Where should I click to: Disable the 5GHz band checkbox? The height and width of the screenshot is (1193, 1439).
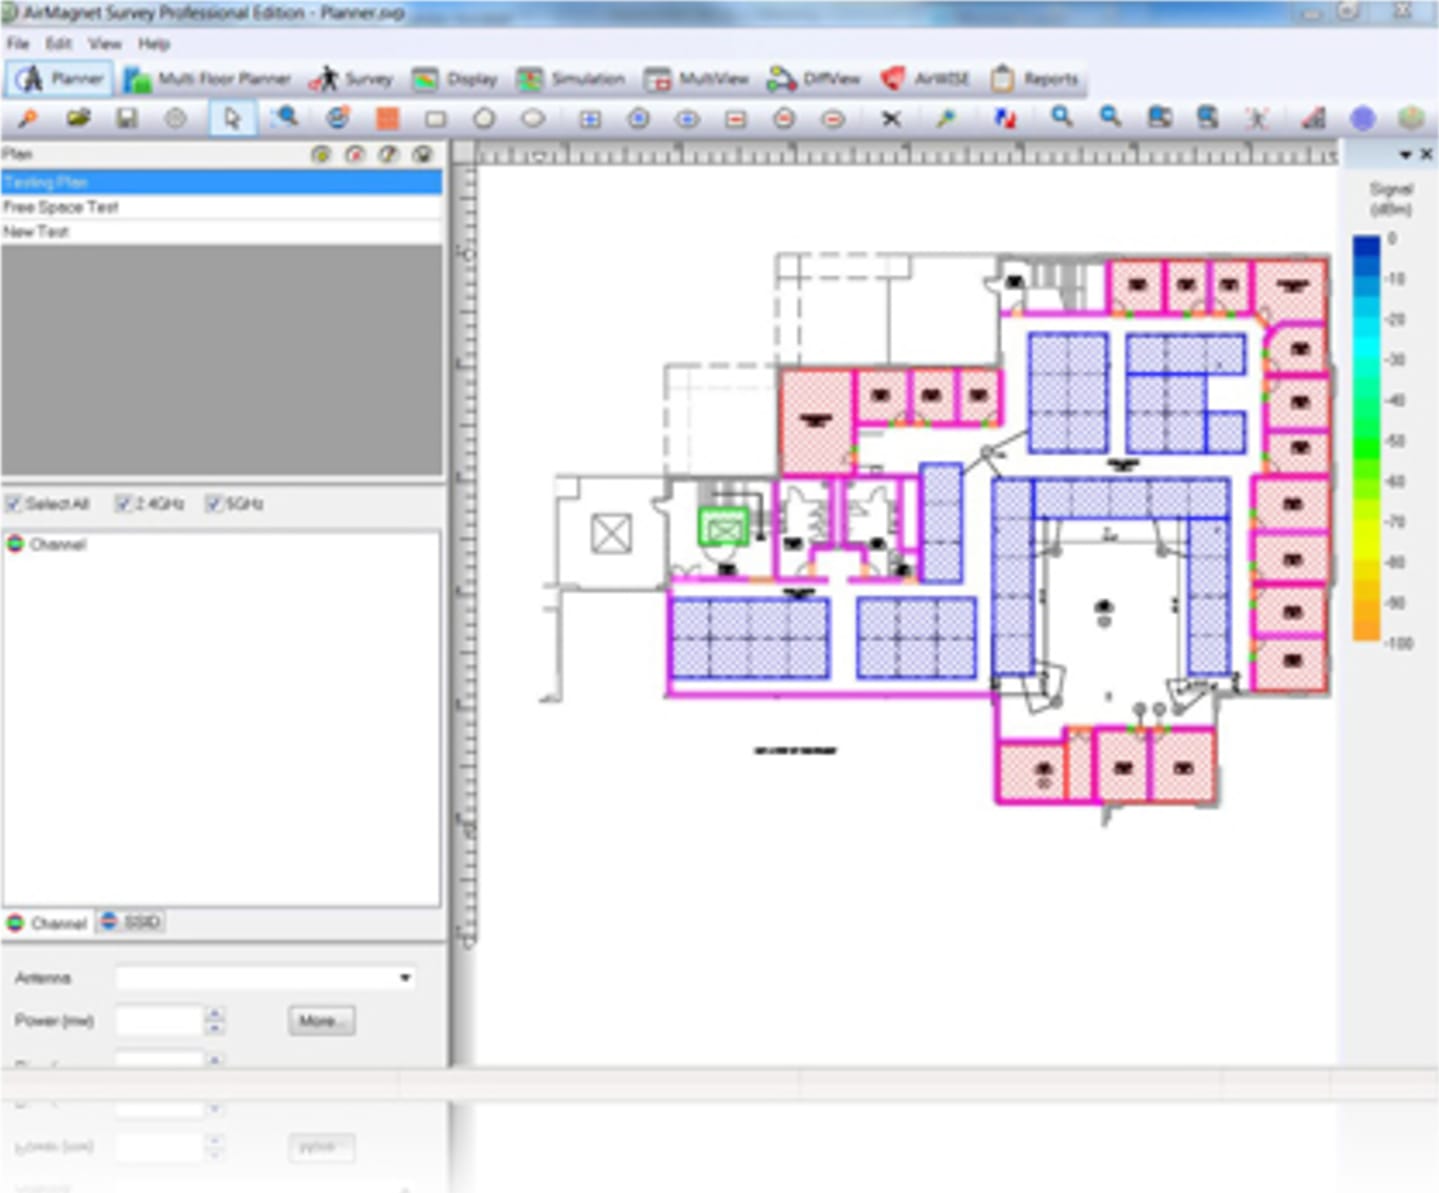tap(213, 504)
